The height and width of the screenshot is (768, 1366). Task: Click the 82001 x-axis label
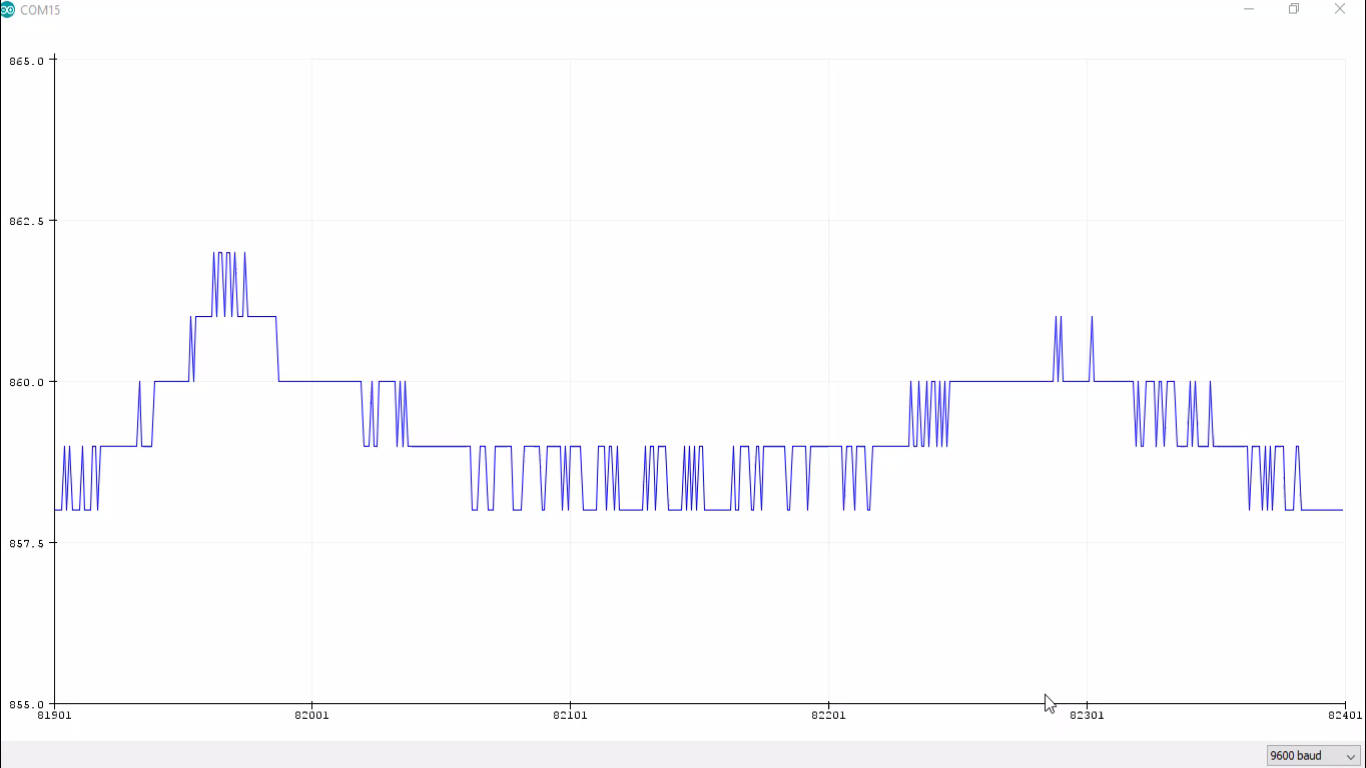coord(312,715)
